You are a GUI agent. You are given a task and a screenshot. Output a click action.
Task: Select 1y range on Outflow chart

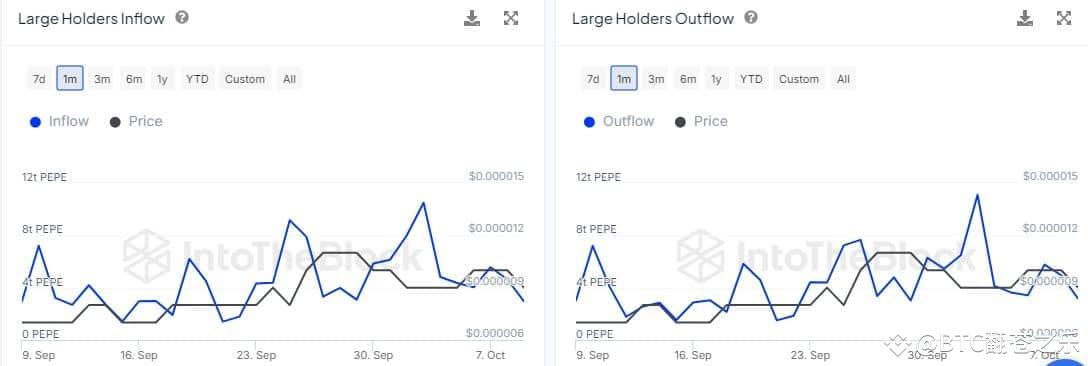[715, 78]
